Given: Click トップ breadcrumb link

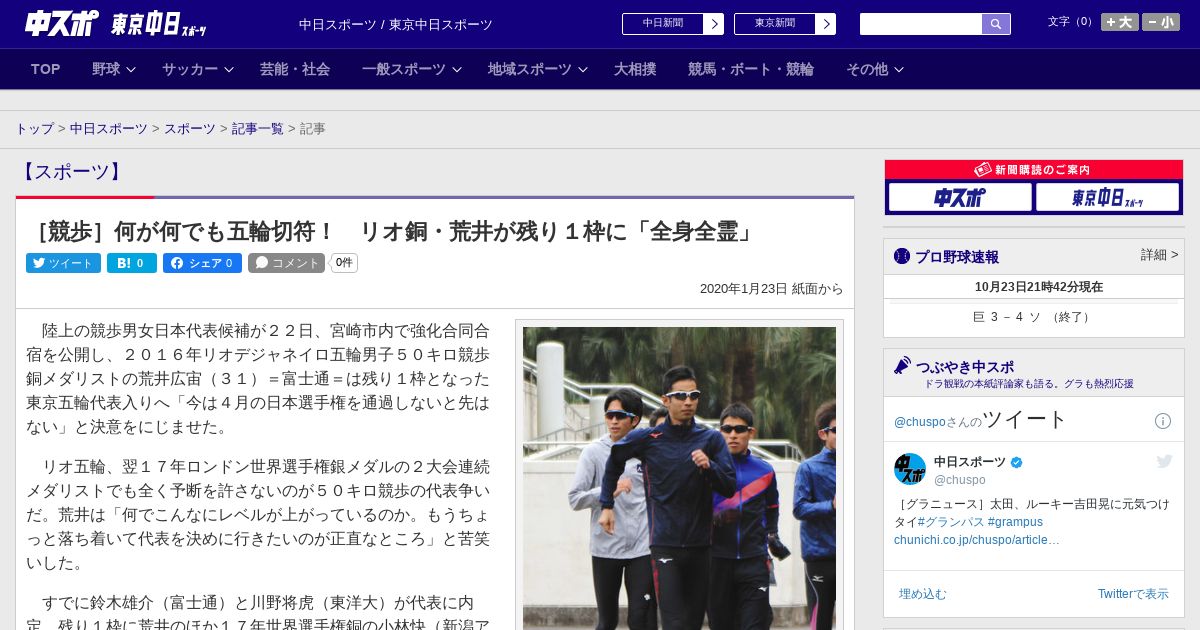Looking at the screenshot, I should pyautogui.click(x=34, y=129).
